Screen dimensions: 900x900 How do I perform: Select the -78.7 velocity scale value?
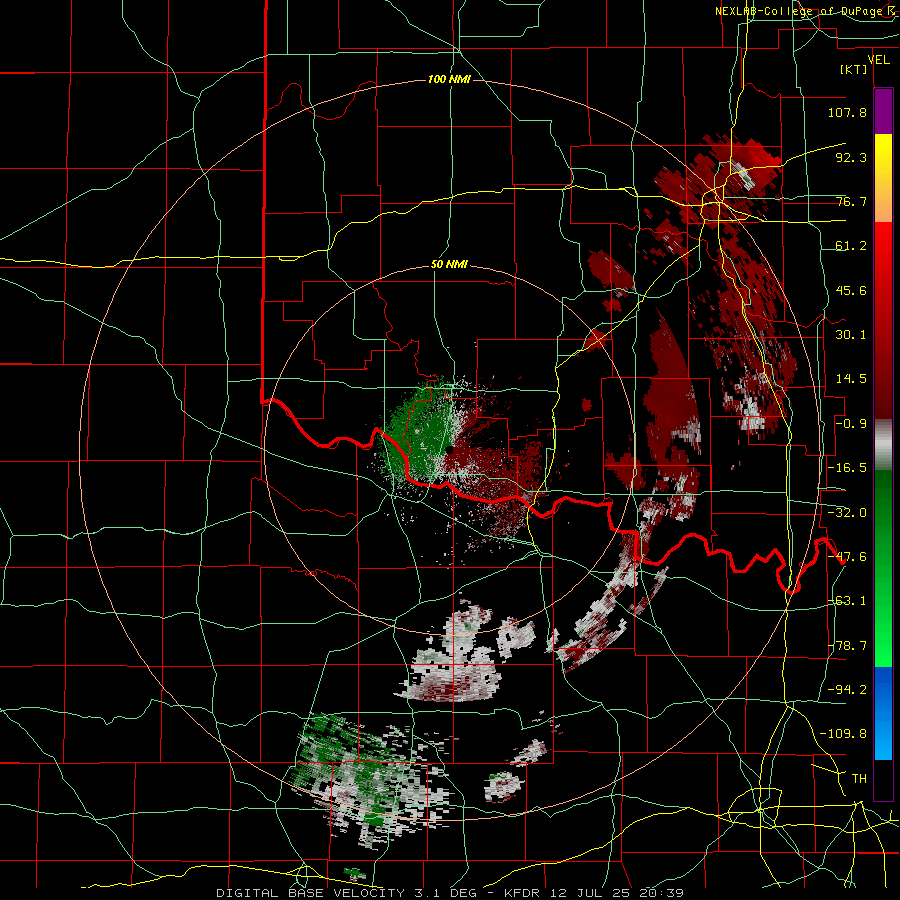[x=847, y=646]
